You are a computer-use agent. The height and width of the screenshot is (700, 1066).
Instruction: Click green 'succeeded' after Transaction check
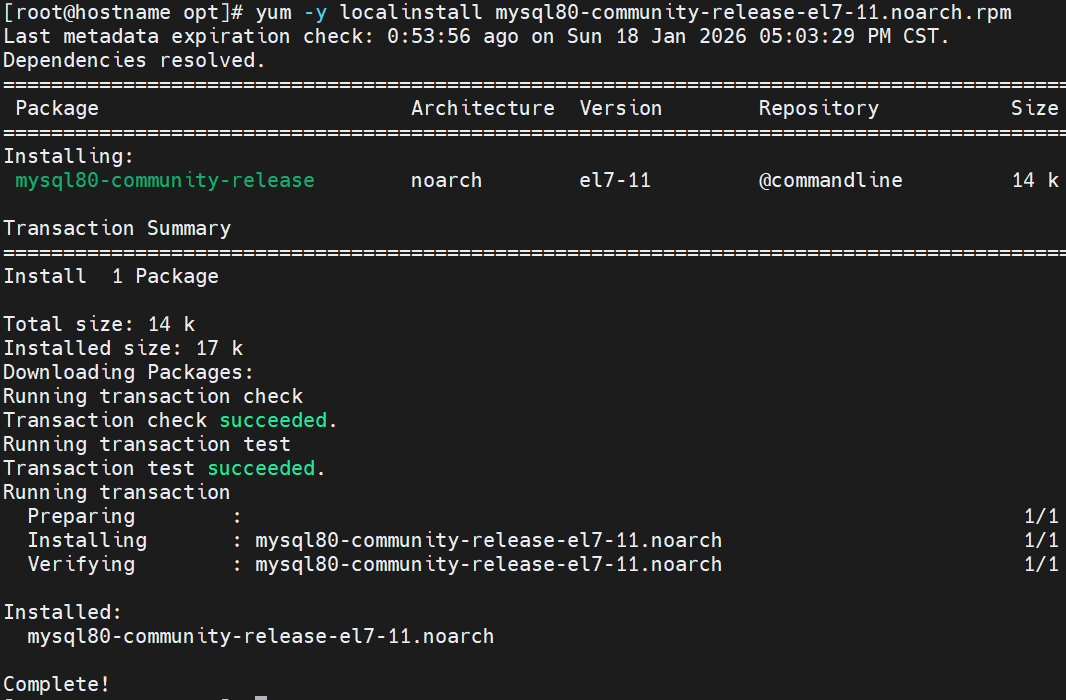(x=273, y=421)
